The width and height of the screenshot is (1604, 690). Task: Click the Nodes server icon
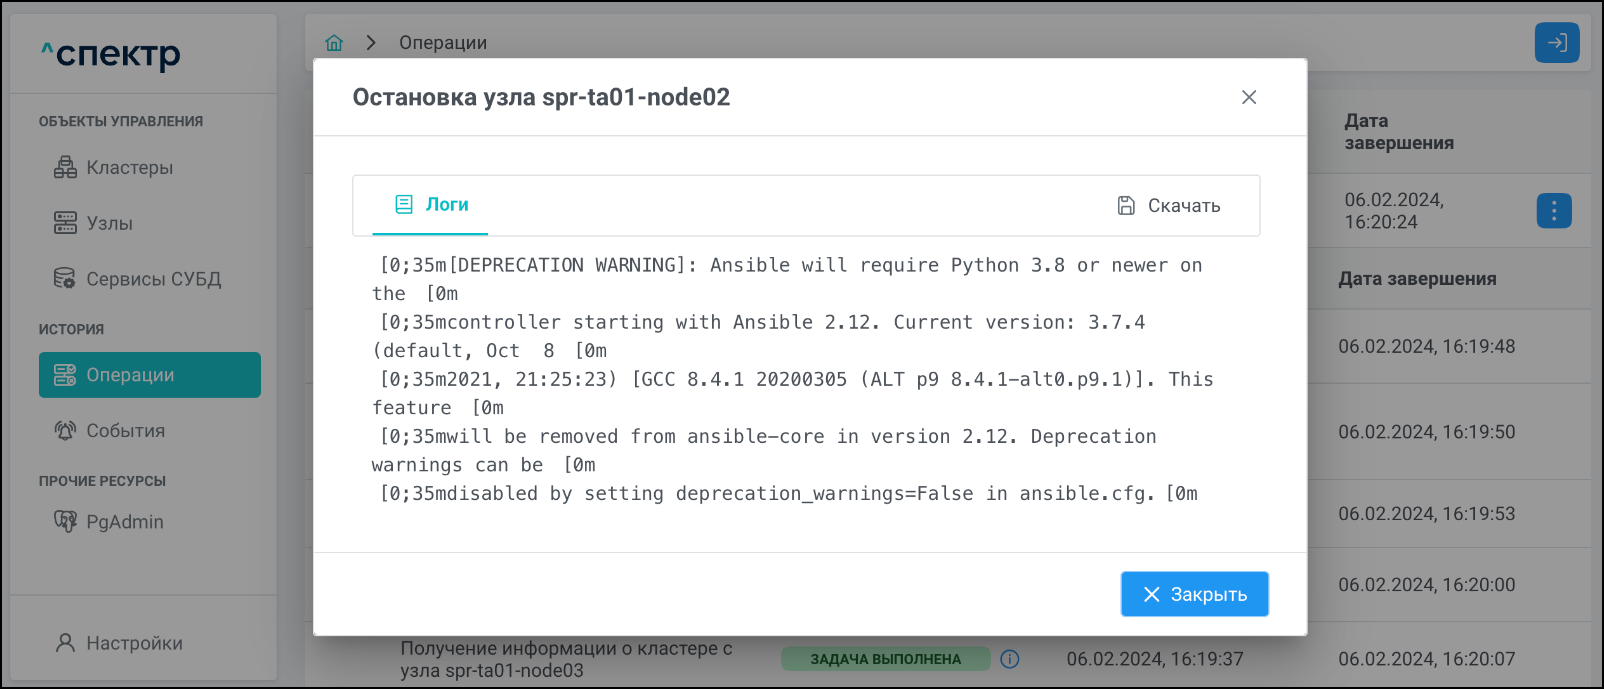tap(65, 223)
